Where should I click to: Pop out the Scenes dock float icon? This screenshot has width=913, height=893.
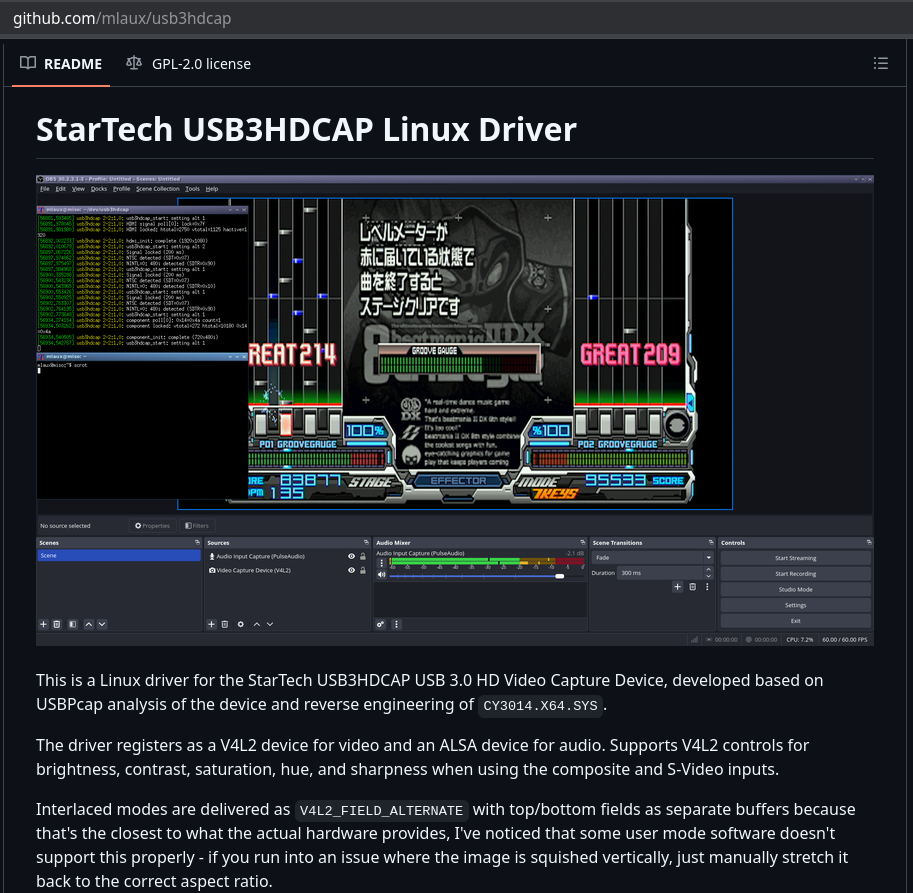[x=197, y=542]
